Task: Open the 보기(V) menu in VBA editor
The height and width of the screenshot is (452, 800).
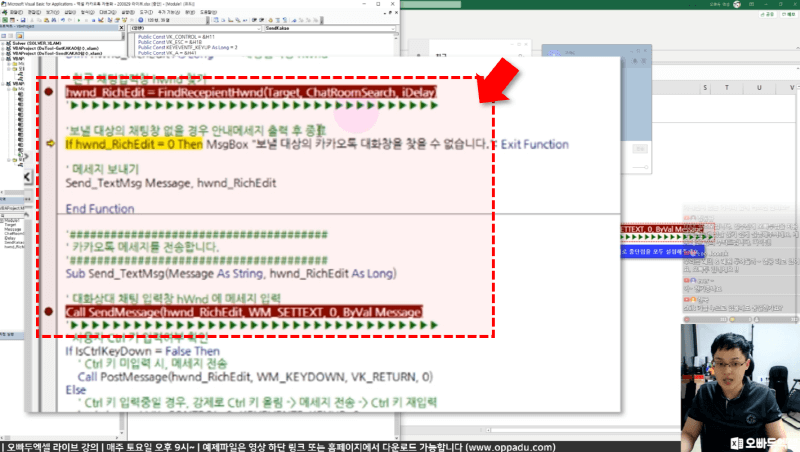Action: (53, 12)
